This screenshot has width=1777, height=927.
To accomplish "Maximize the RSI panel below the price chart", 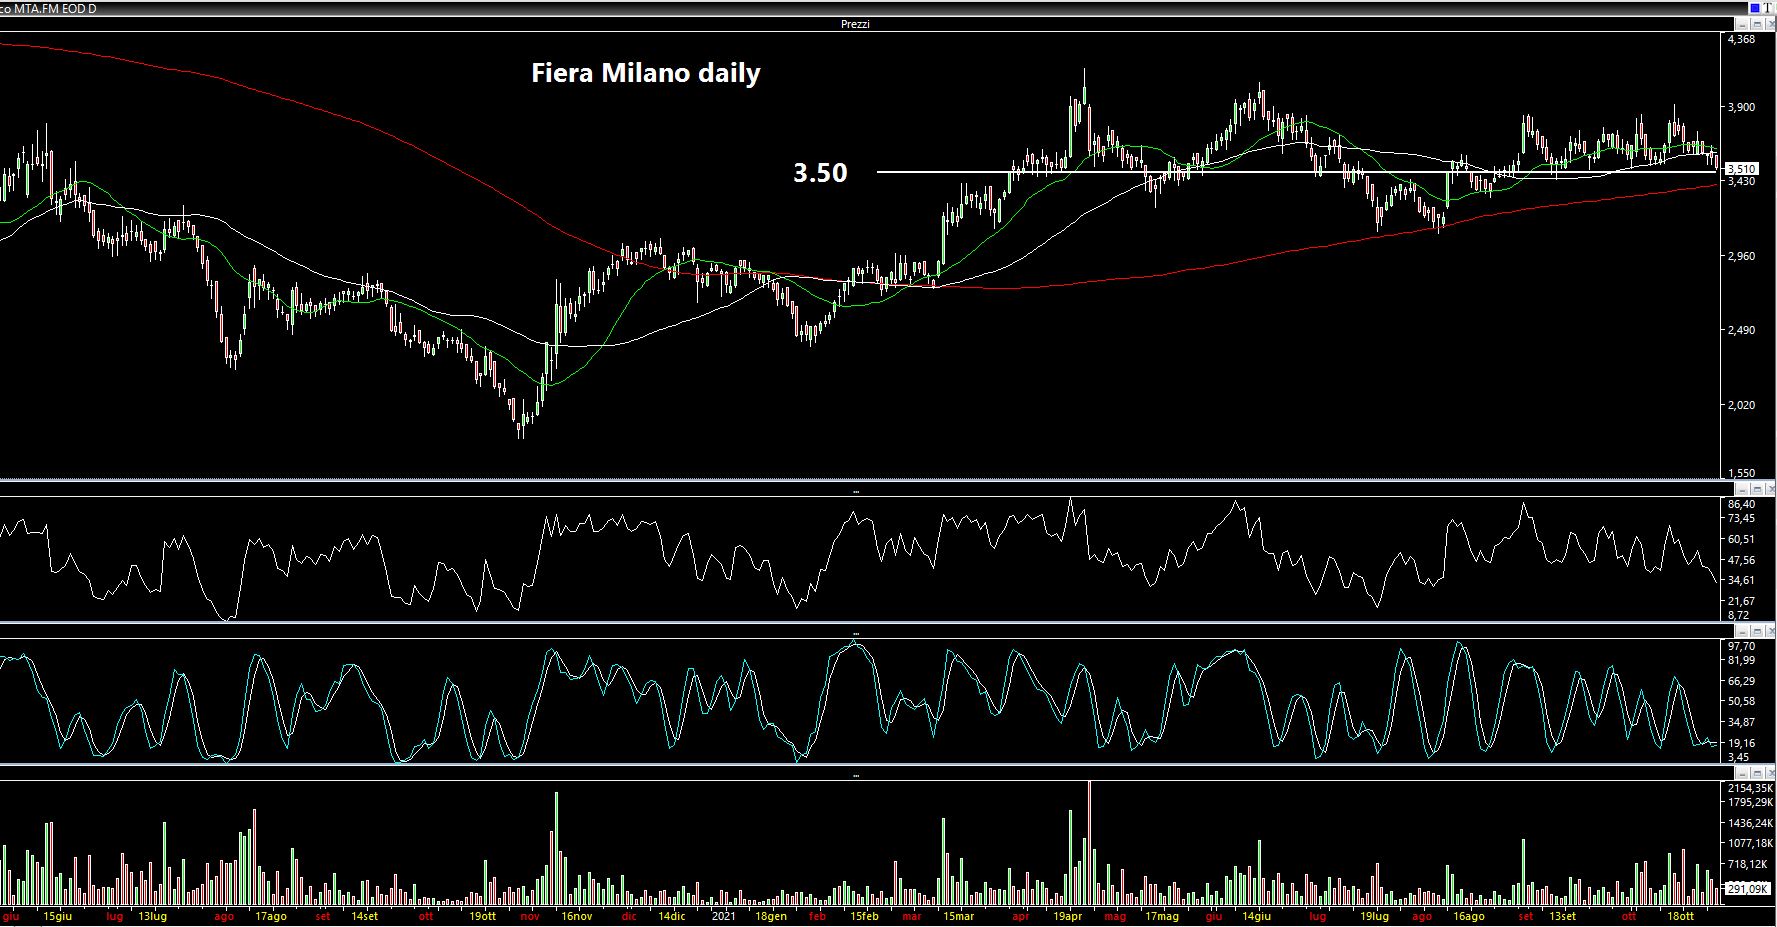I will (1755, 489).
